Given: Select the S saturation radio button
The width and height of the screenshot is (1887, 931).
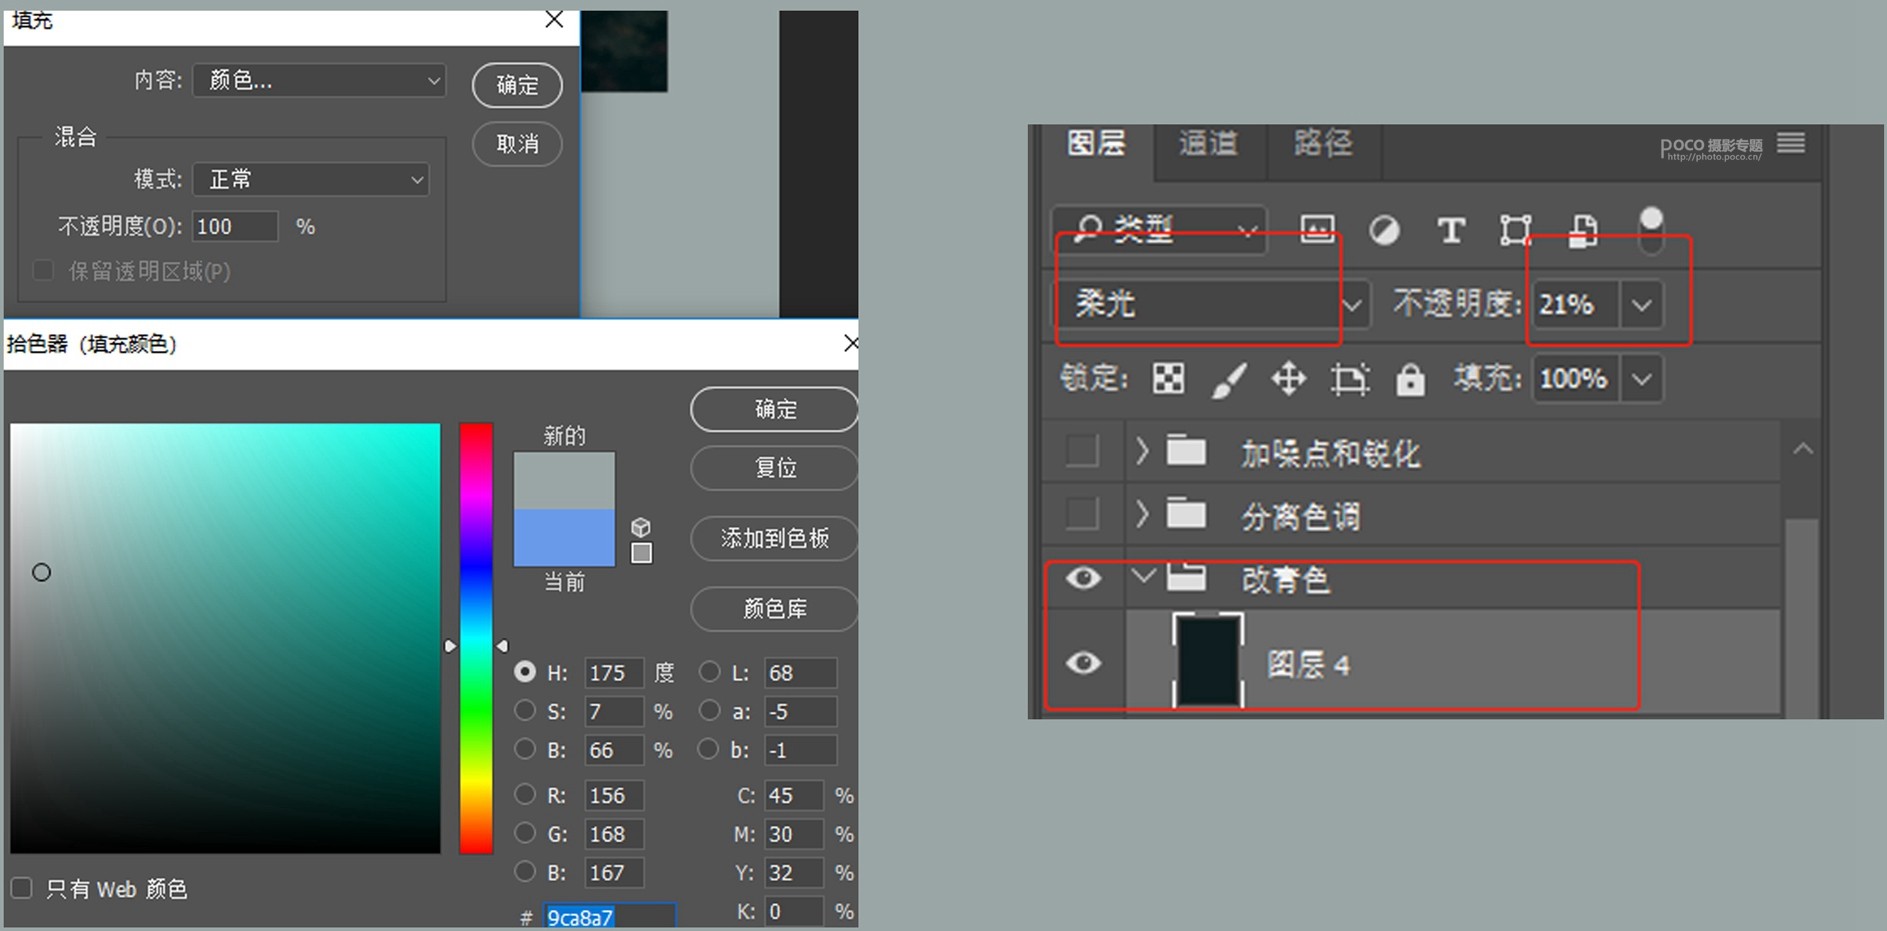Looking at the screenshot, I should pyautogui.click(x=524, y=711).
